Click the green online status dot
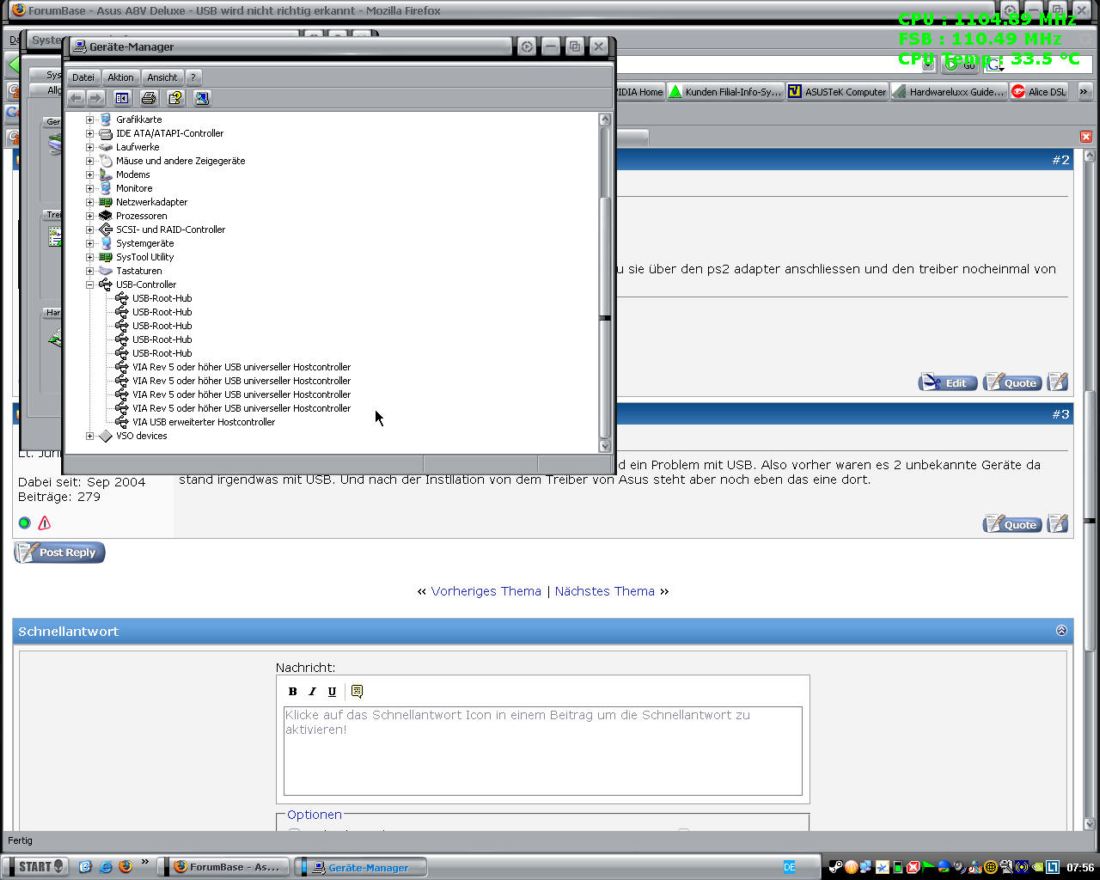The width and height of the screenshot is (1100, 880). tap(25, 523)
